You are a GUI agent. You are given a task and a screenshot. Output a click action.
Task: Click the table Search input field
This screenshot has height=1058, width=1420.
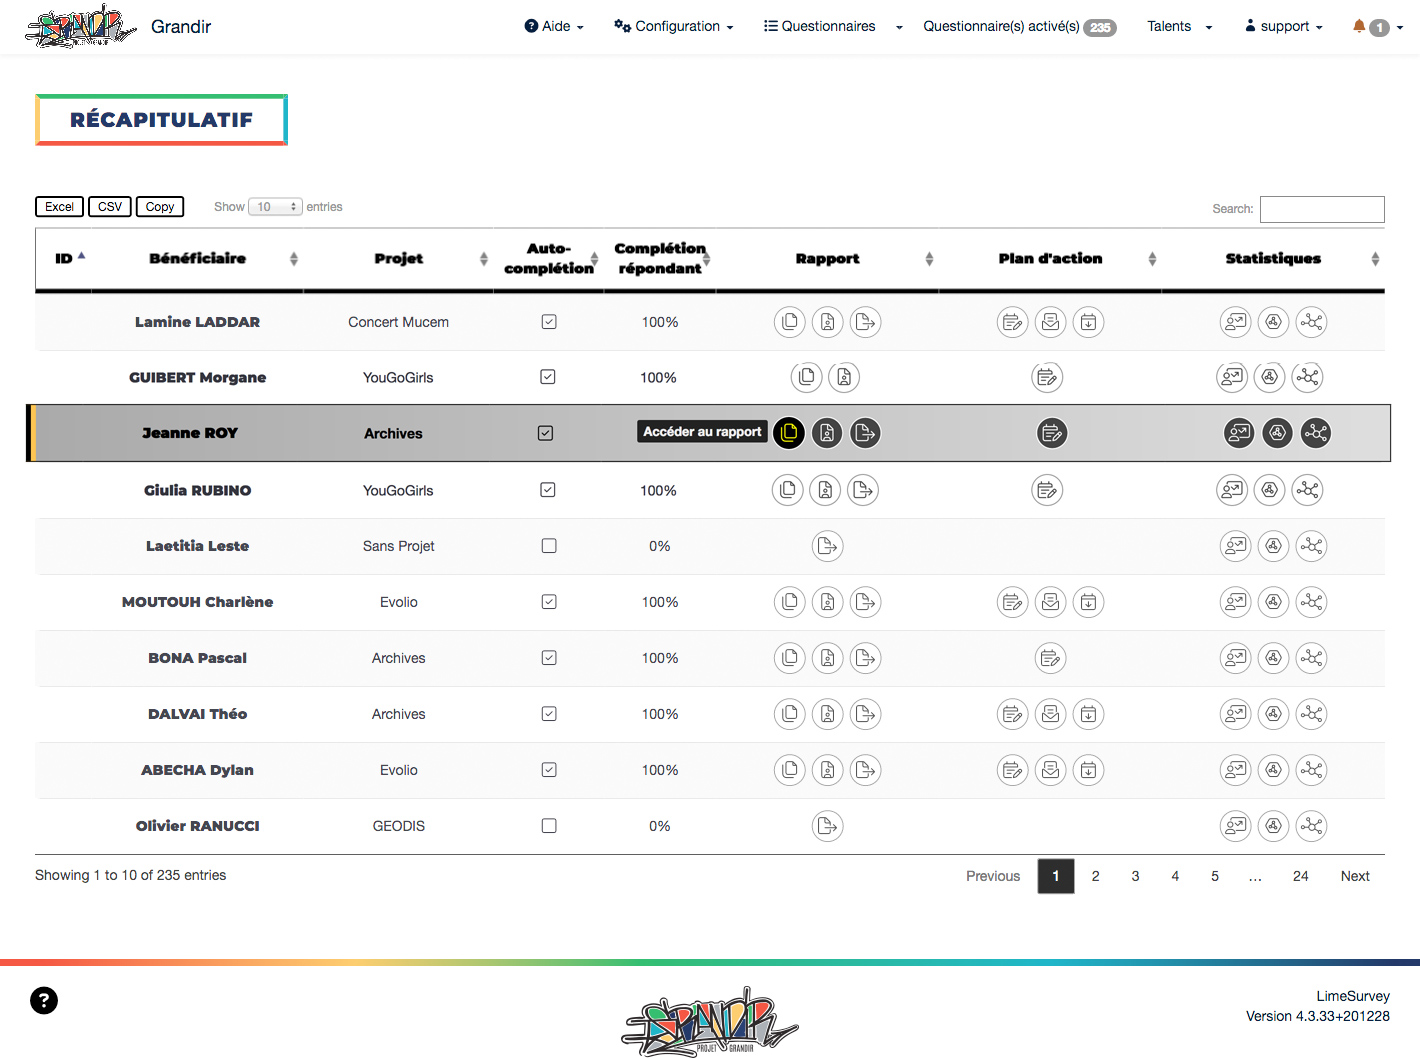click(1322, 209)
